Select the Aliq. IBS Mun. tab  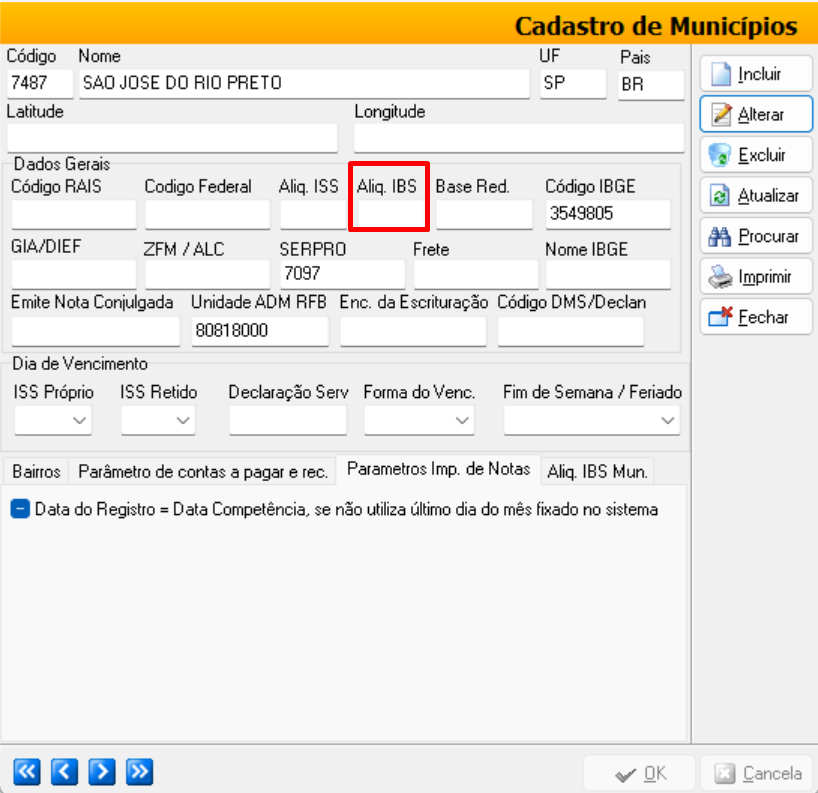(x=598, y=471)
